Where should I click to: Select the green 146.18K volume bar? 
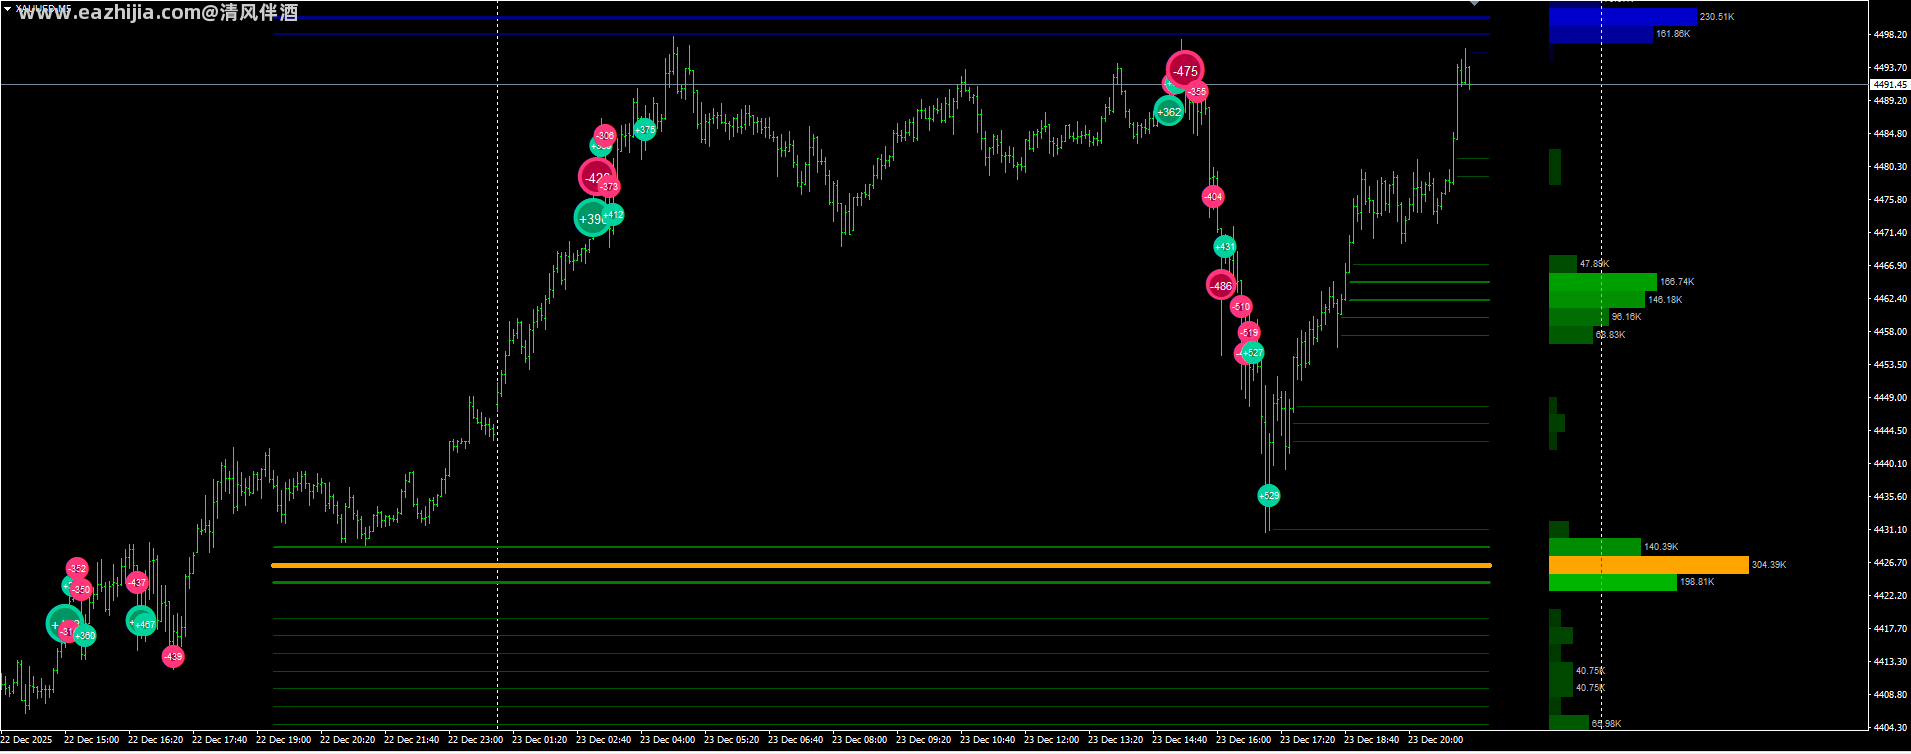(1597, 300)
